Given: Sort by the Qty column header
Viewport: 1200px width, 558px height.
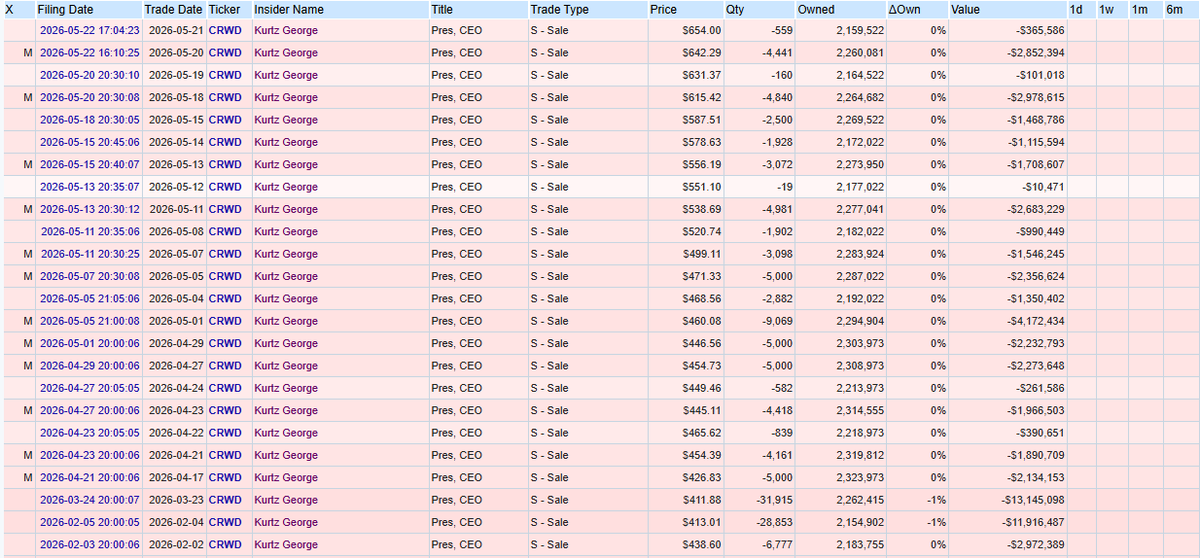Looking at the screenshot, I should 734,9.
